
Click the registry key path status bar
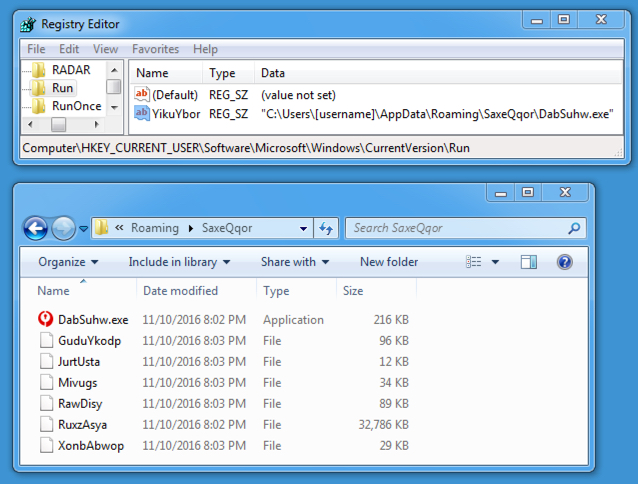[x=246, y=148]
